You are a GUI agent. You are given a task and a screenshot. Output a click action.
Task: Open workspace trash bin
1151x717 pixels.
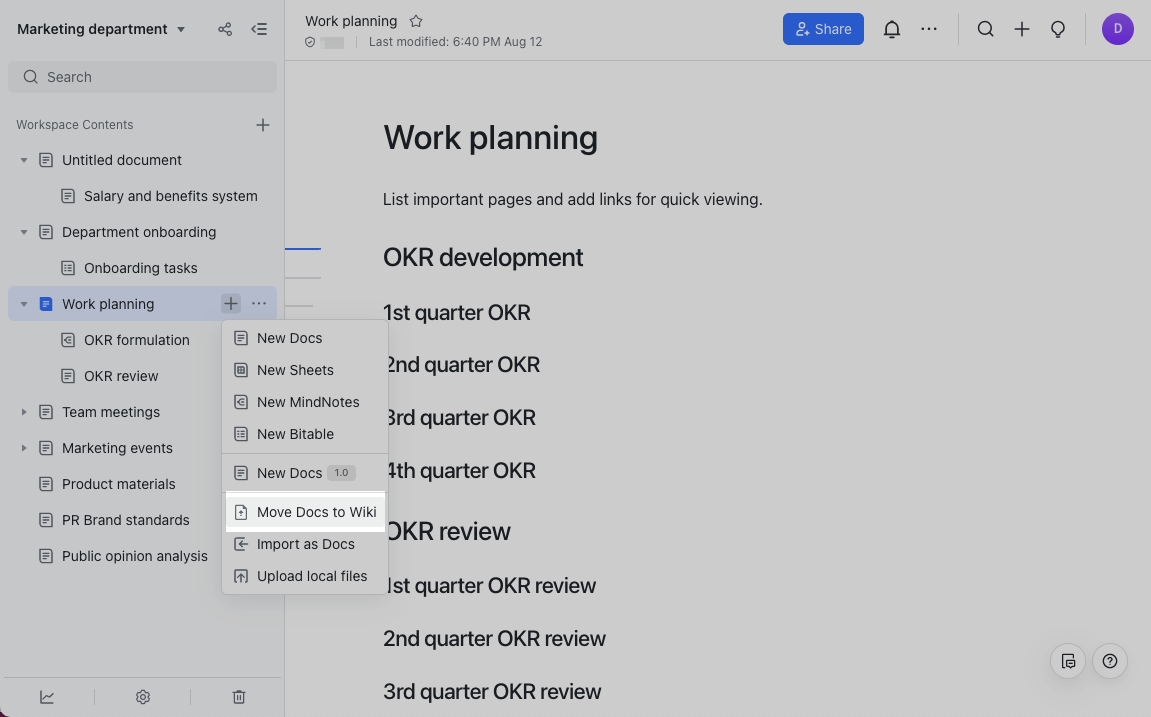[x=239, y=697]
